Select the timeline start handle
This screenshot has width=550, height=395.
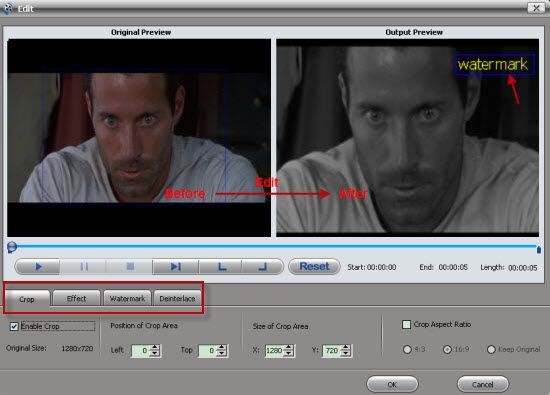pos(12,247)
